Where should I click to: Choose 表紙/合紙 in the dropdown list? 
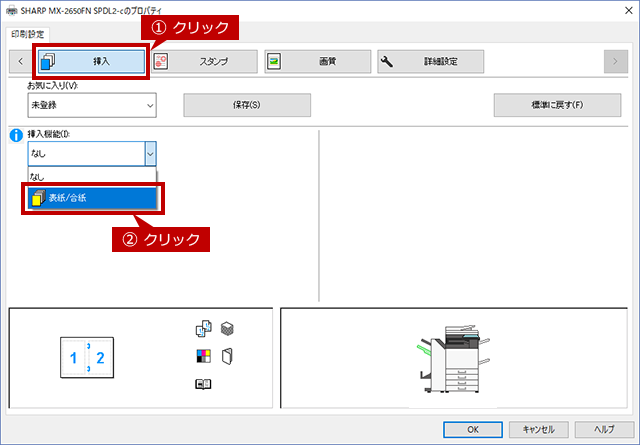[92, 198]
